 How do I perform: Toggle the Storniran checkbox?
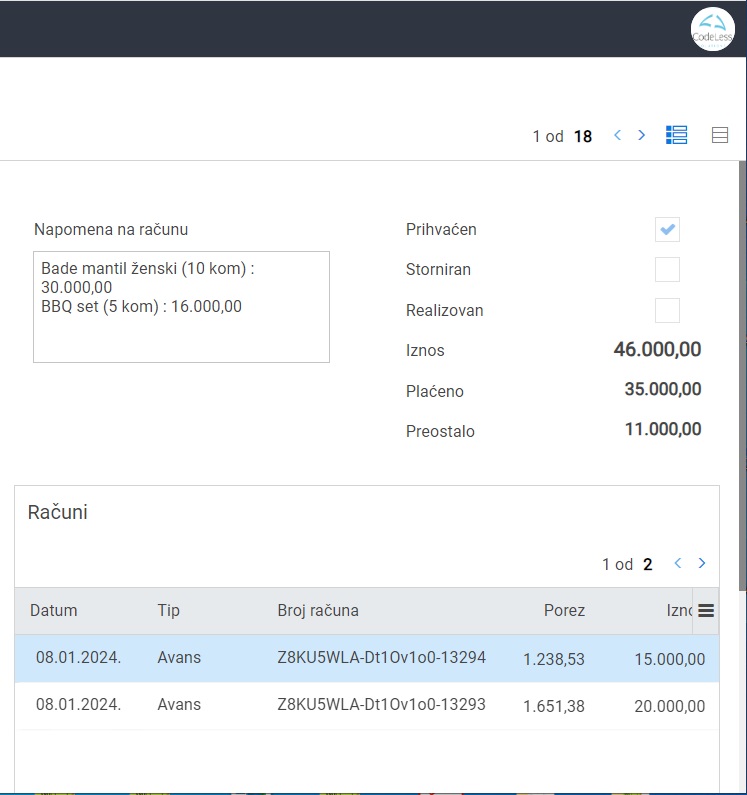667,269
